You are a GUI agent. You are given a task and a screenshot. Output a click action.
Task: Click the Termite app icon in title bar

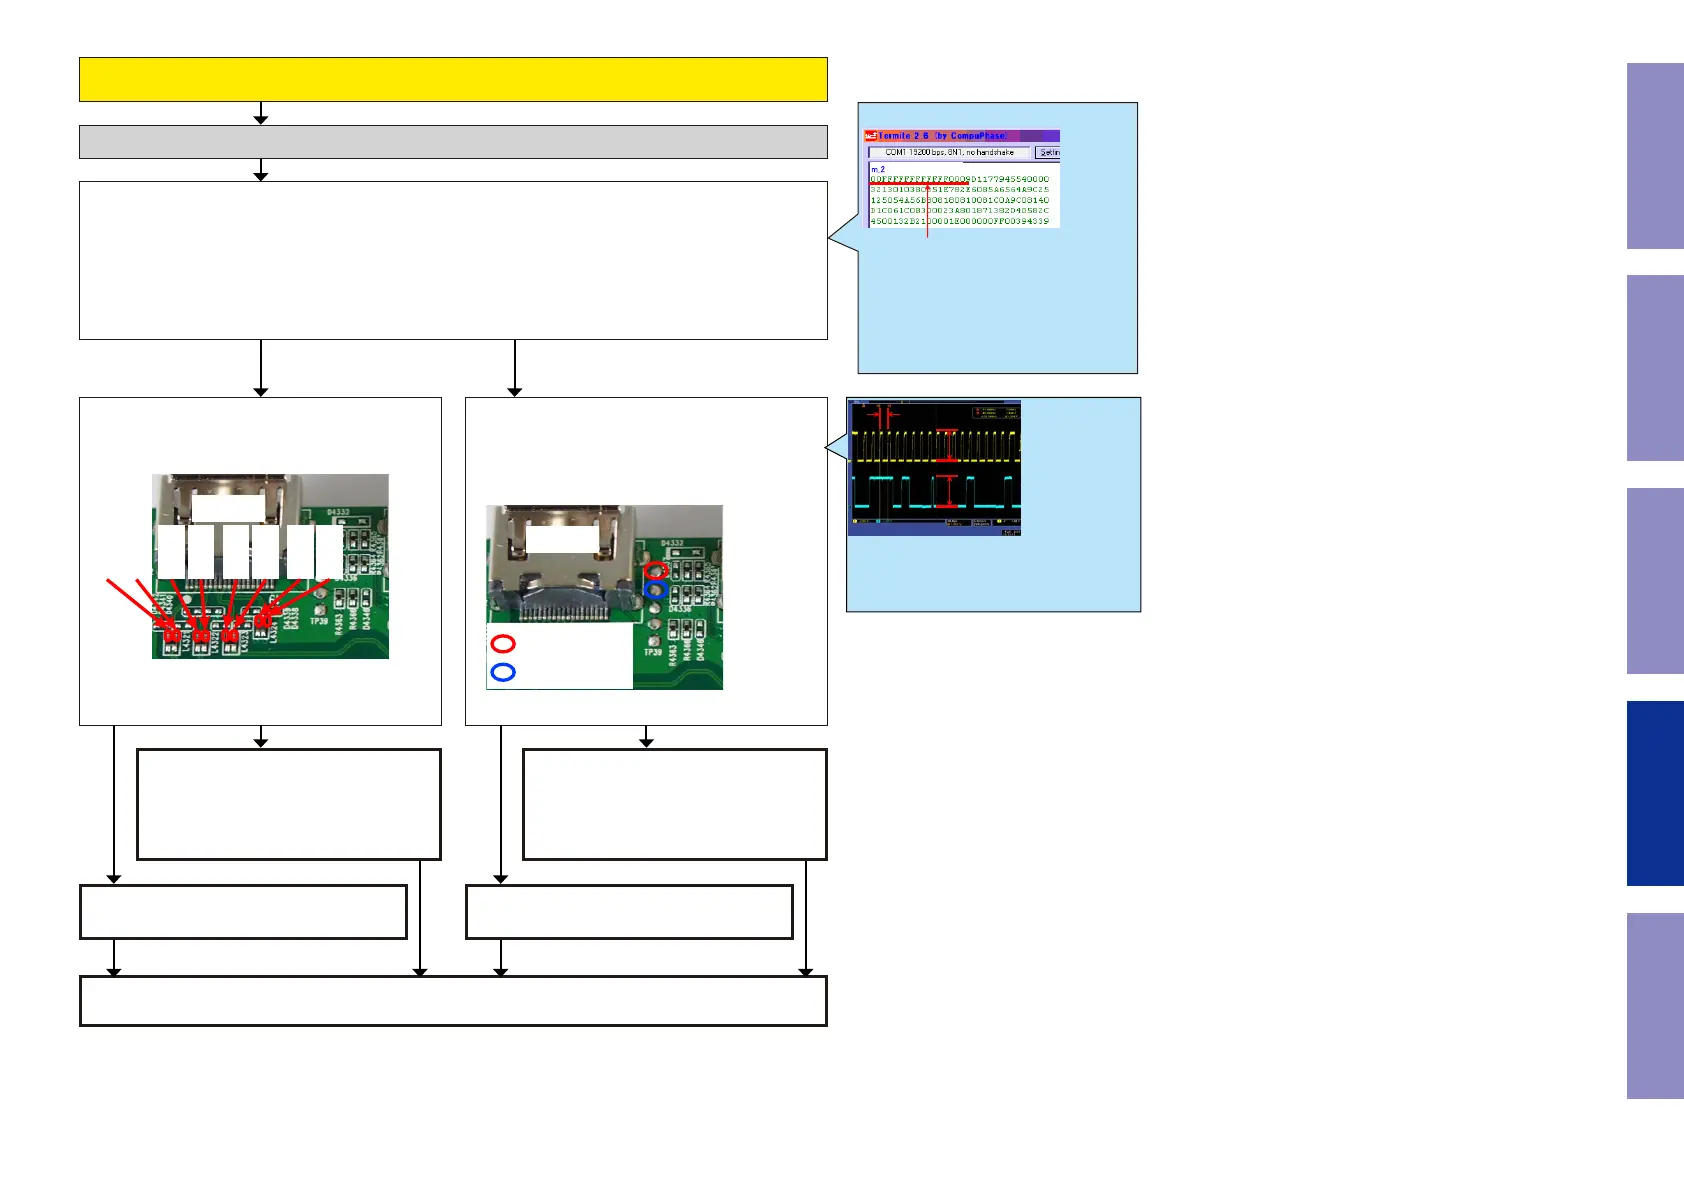871,136
